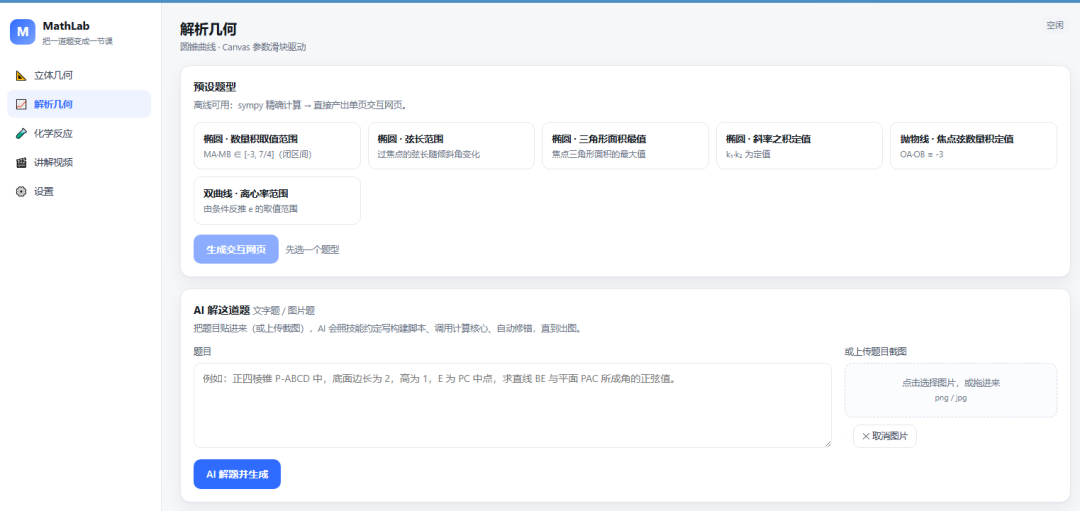This screenshot has width=1080, height=511.
Task: Open the 讲解视频 section
Action: pos(79,163)
